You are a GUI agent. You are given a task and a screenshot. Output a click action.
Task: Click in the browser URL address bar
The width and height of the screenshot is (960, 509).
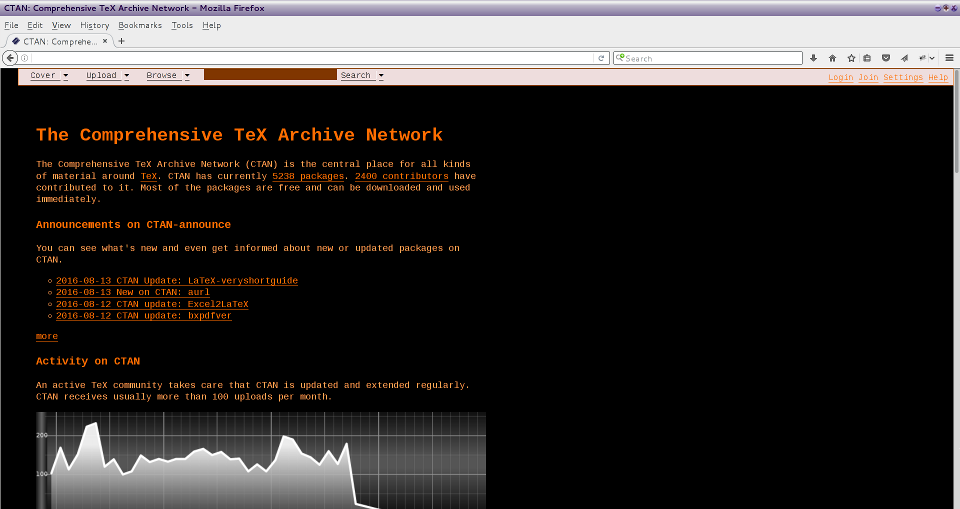312,58
